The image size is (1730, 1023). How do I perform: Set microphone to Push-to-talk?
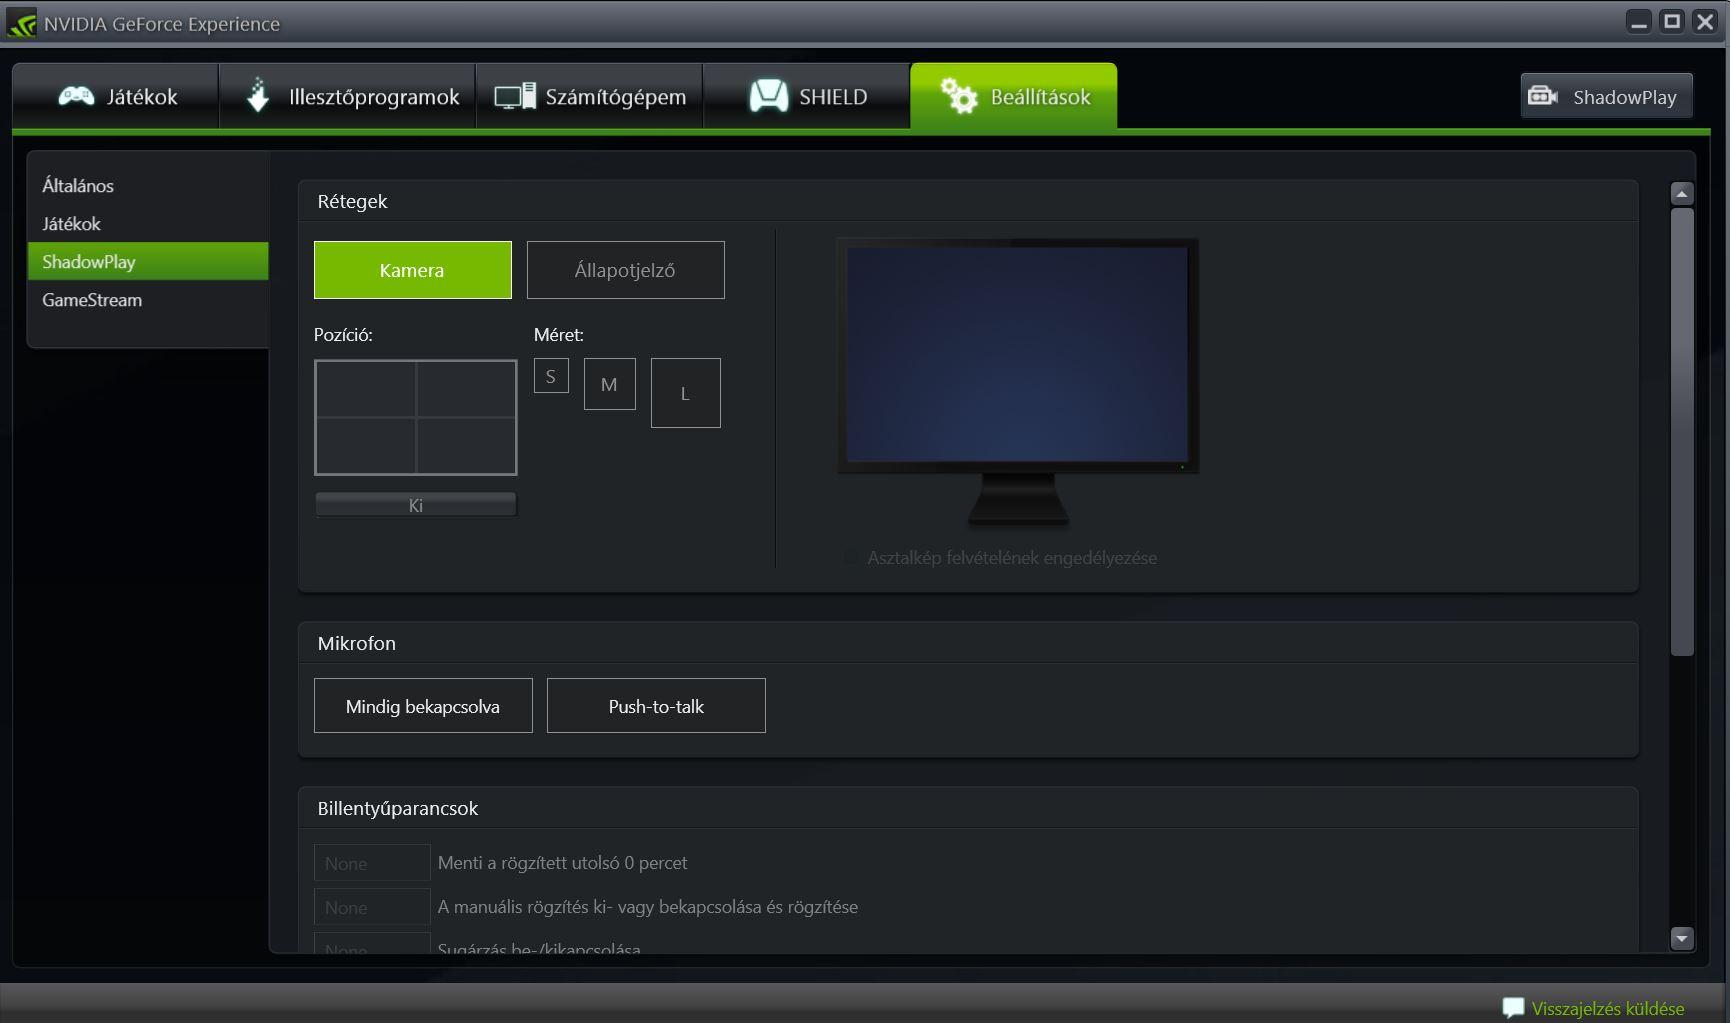click(x=656, y=706)
